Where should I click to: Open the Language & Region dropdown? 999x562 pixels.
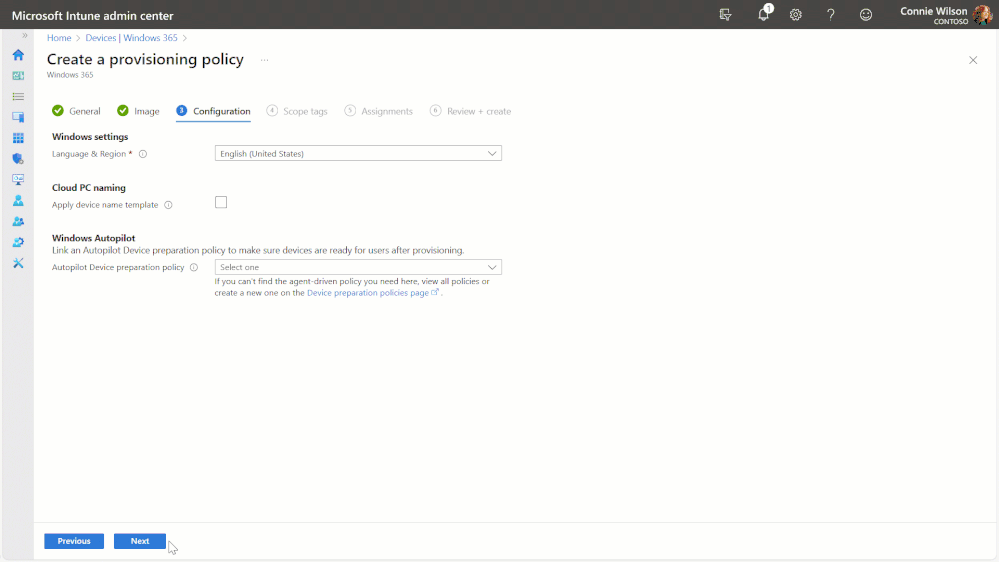[358, 154]
